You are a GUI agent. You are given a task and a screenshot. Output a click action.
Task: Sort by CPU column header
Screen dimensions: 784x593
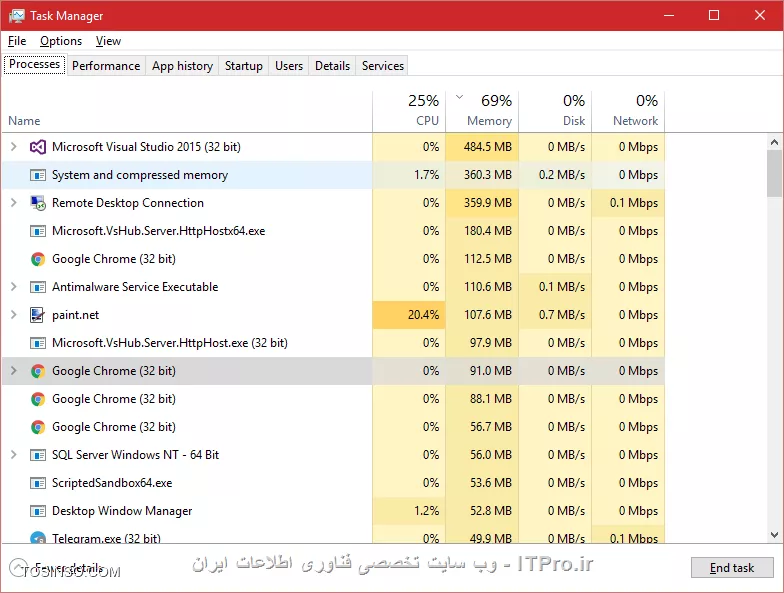(x=409, y=112)
